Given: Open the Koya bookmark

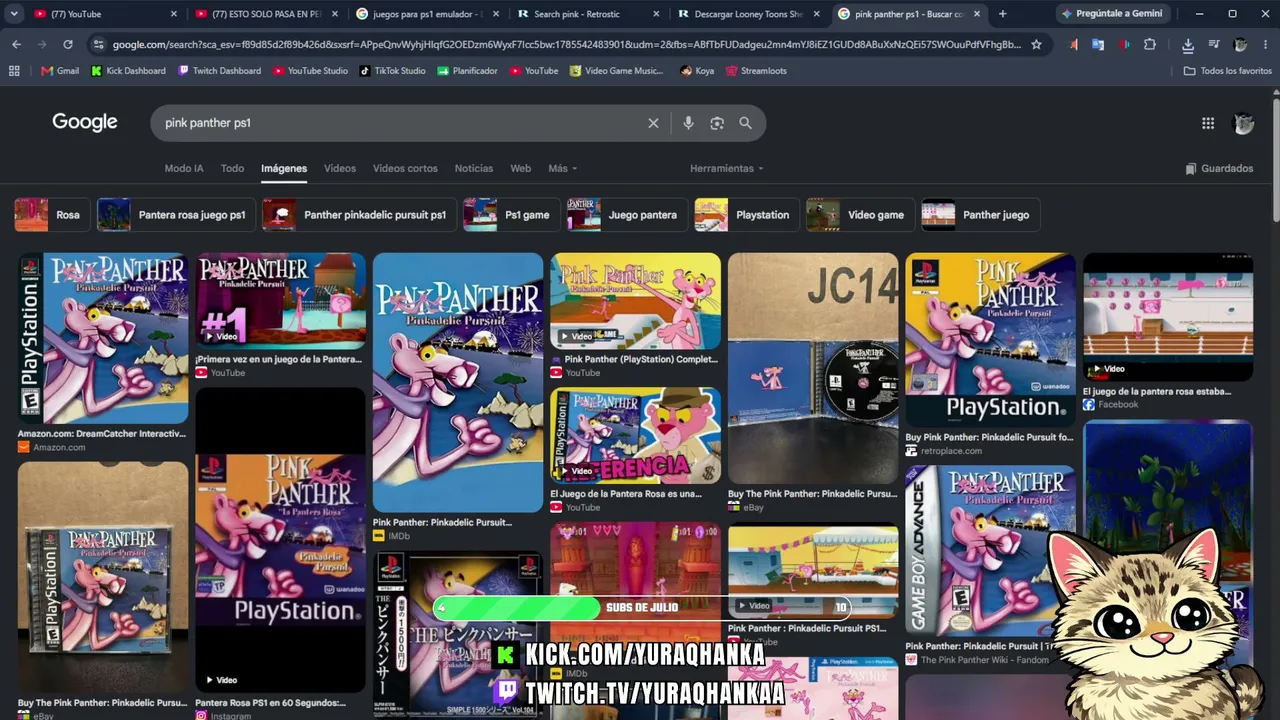Looking at the screenshot, I should point(697,71).
